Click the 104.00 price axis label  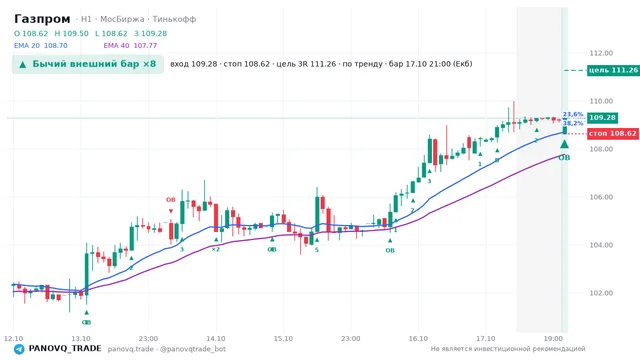point(601,245)
